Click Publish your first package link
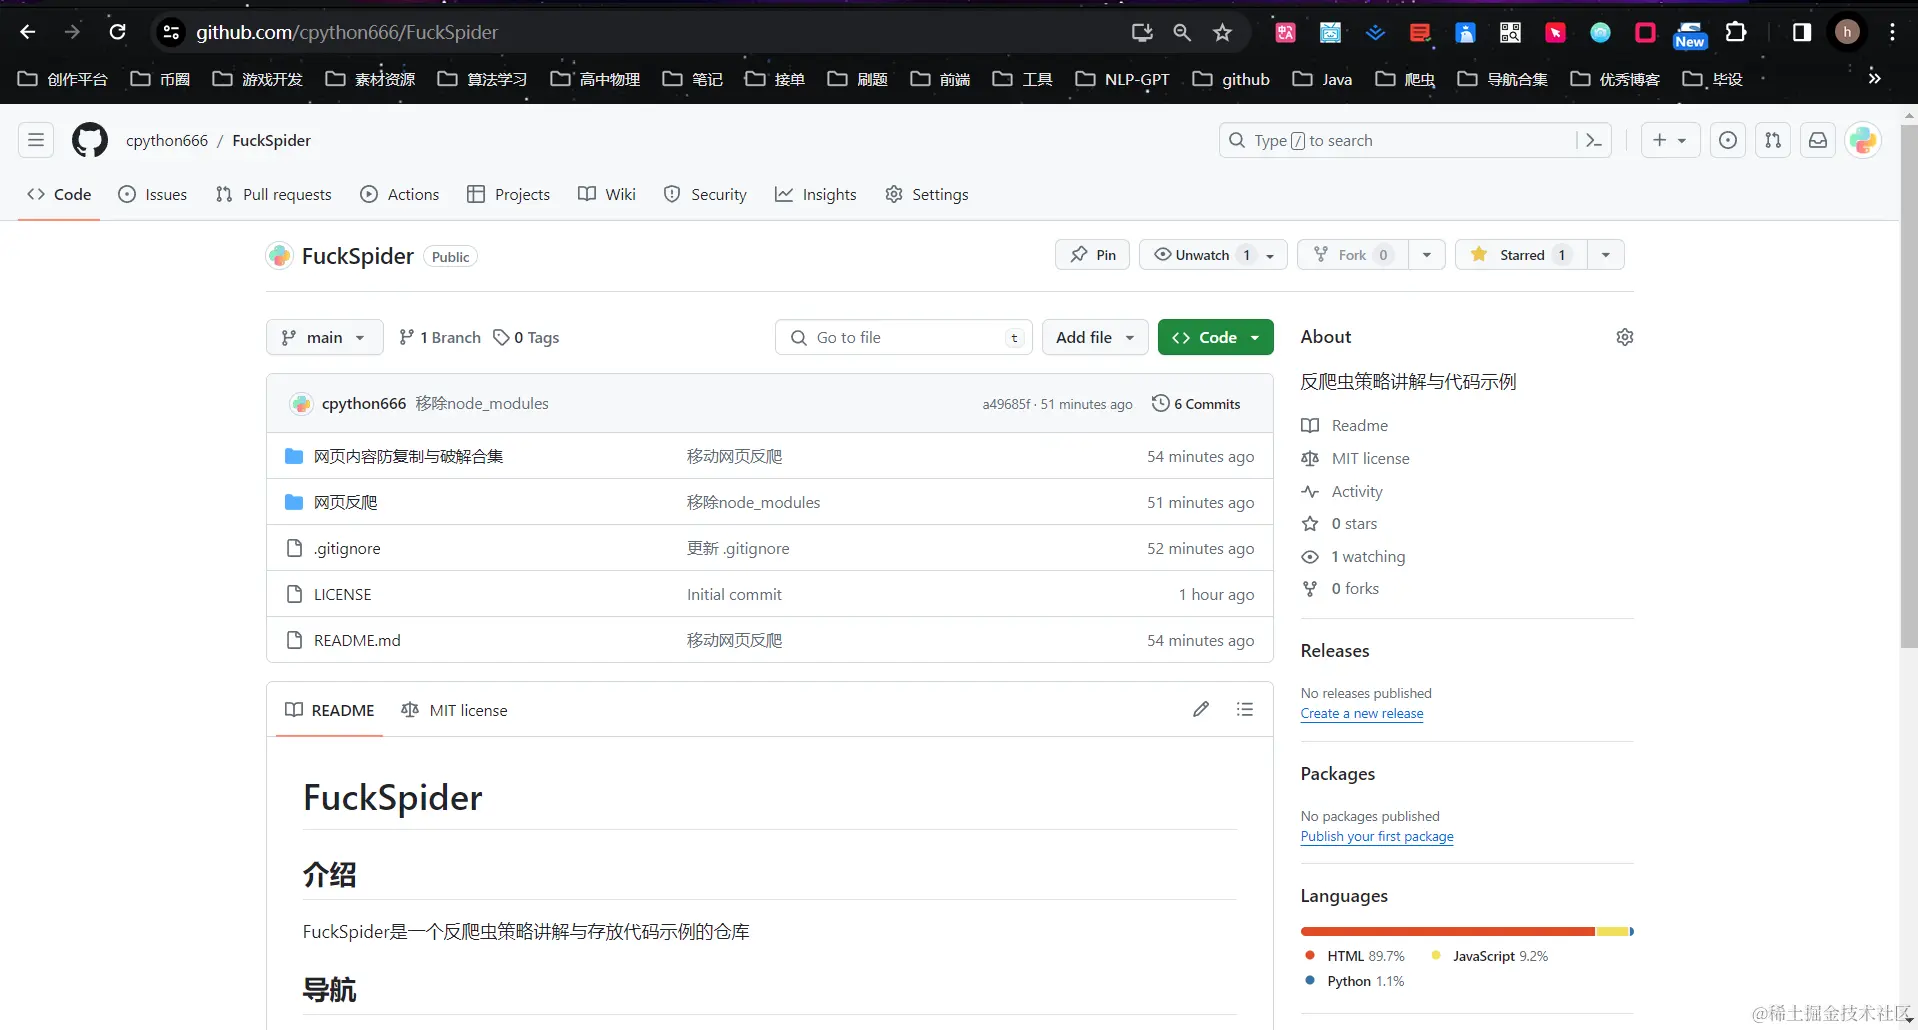 (1377, 837)
